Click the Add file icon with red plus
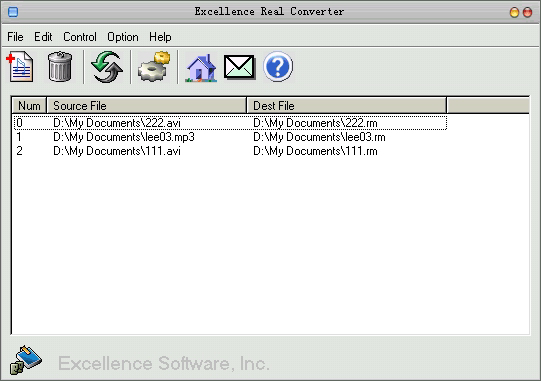 pyautogui.click(x=20, y=66)
